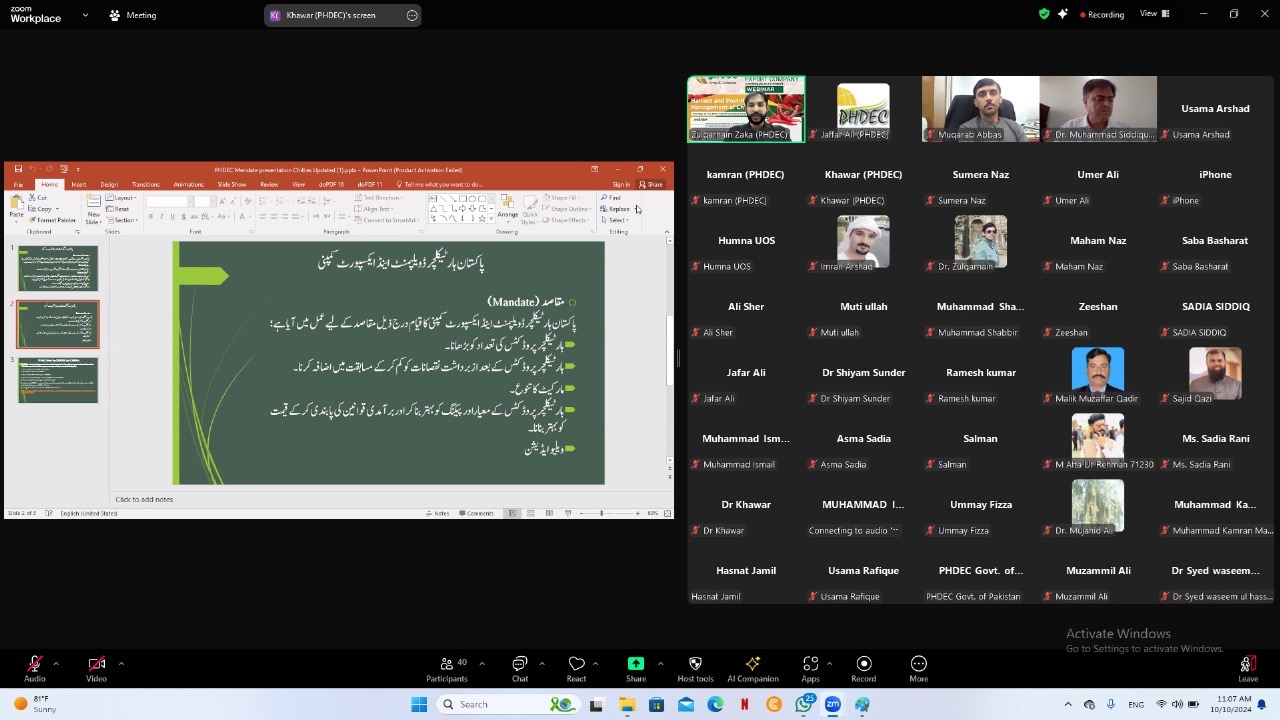Turn on the camera with Video button
This screenshot has width=1280, height=720.
(x=96, y=668)
